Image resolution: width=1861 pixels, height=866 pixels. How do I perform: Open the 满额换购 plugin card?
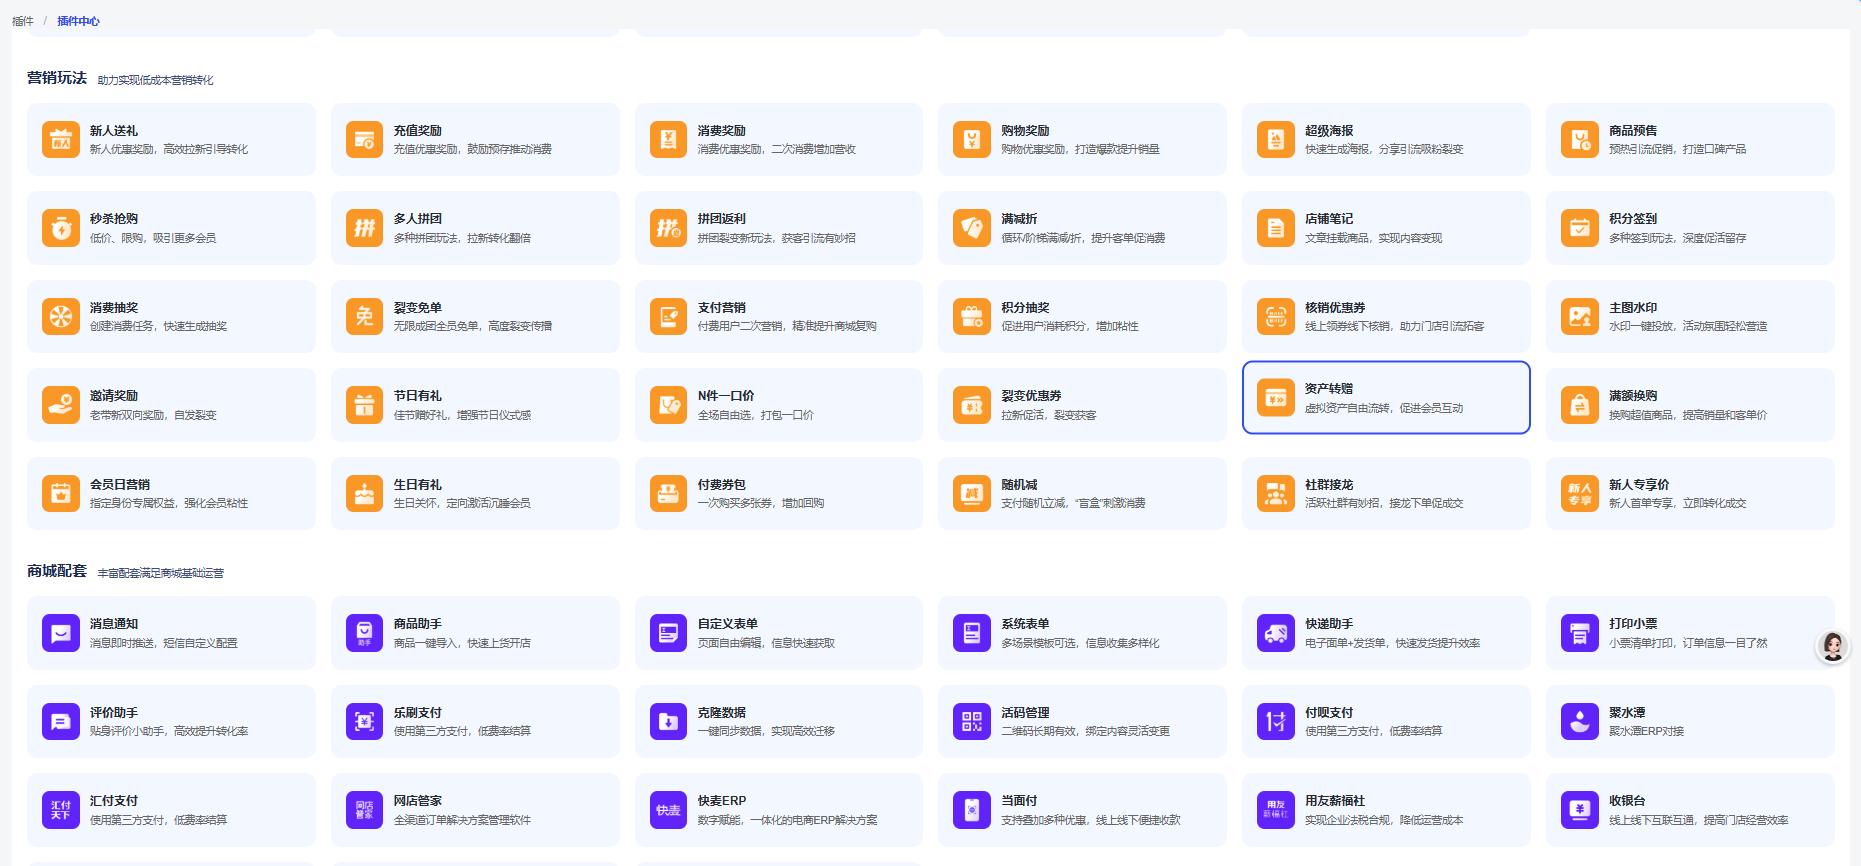pyautogui.click(x=1689, y=405)
